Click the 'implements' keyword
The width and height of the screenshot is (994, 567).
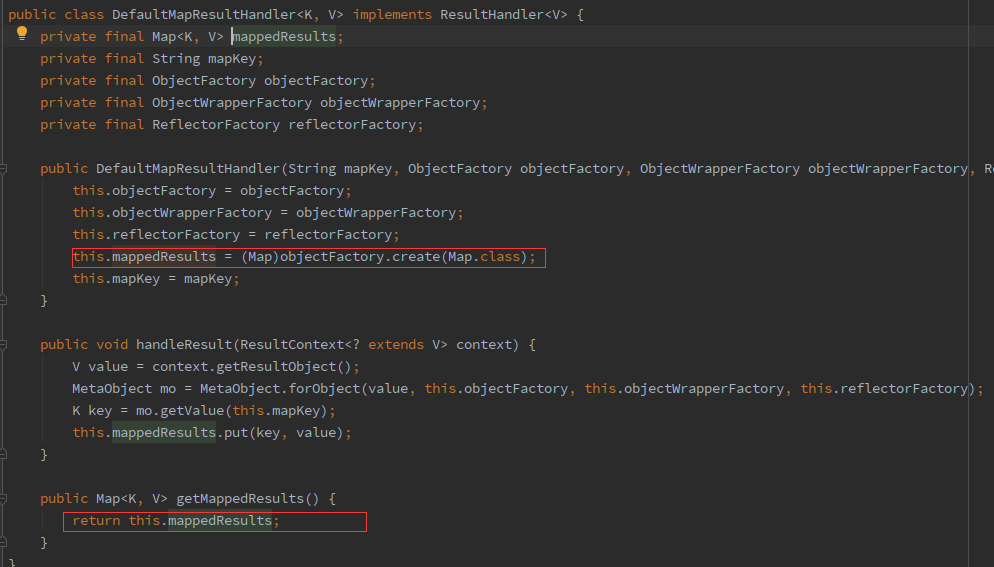click(392, 15)
